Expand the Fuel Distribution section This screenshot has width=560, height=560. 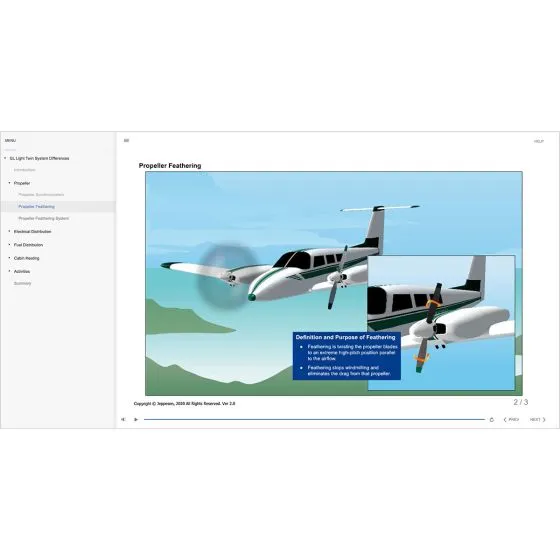coord(9,245)
